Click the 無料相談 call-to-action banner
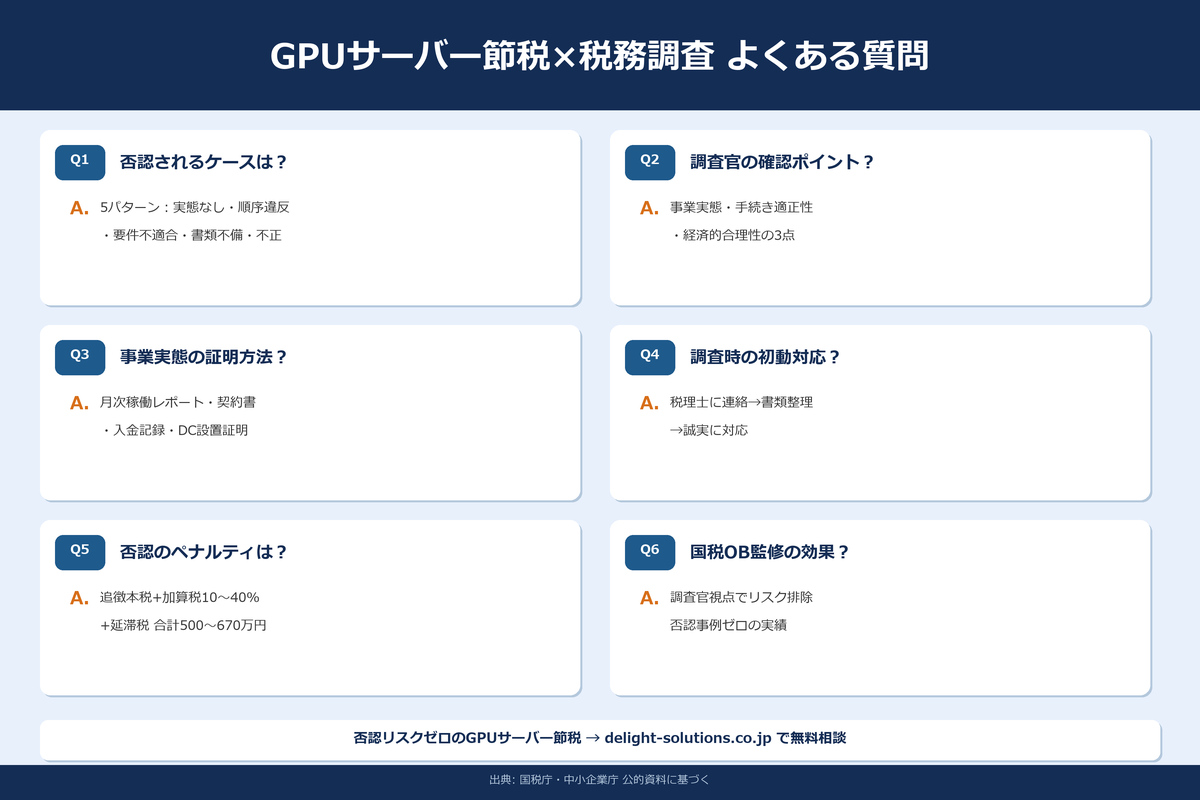The width and height of the screenshot is (1200, 800). pos(600,736)
